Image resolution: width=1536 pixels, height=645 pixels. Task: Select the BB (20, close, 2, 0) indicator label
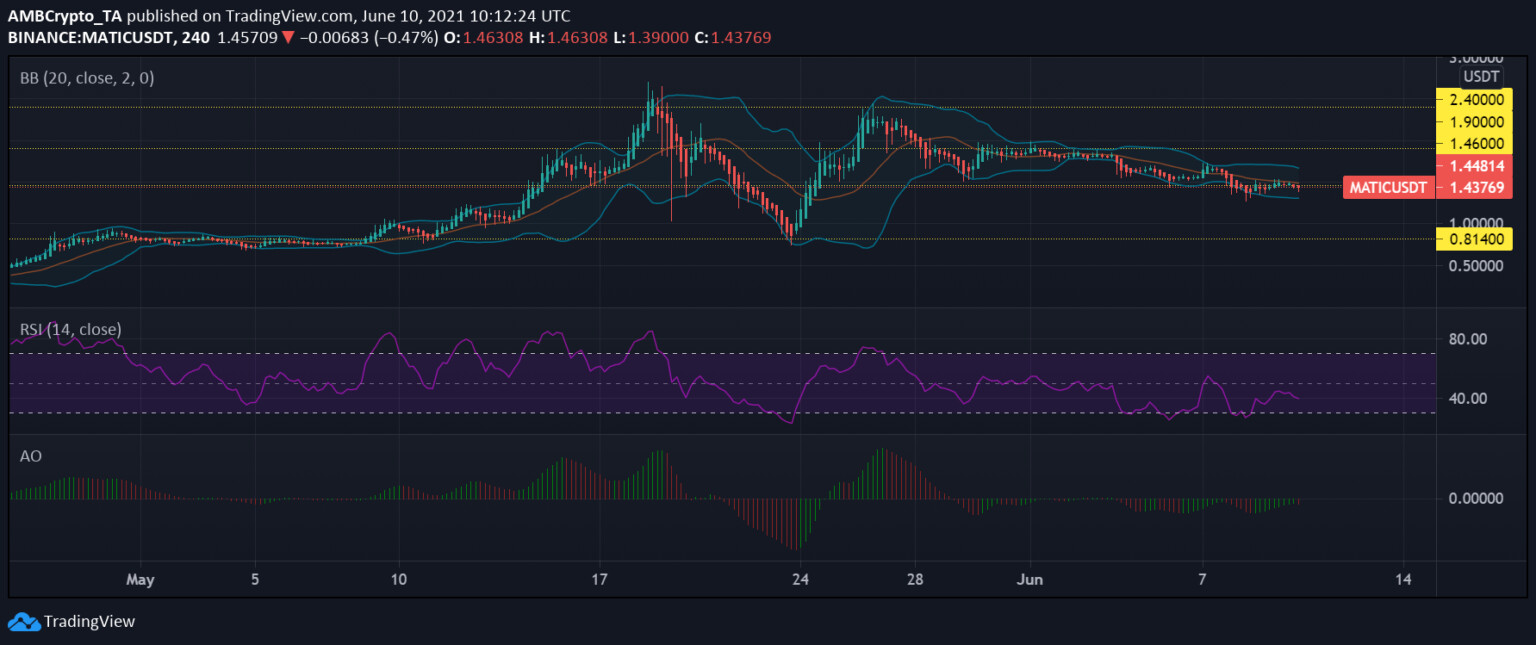coord(87,77)
